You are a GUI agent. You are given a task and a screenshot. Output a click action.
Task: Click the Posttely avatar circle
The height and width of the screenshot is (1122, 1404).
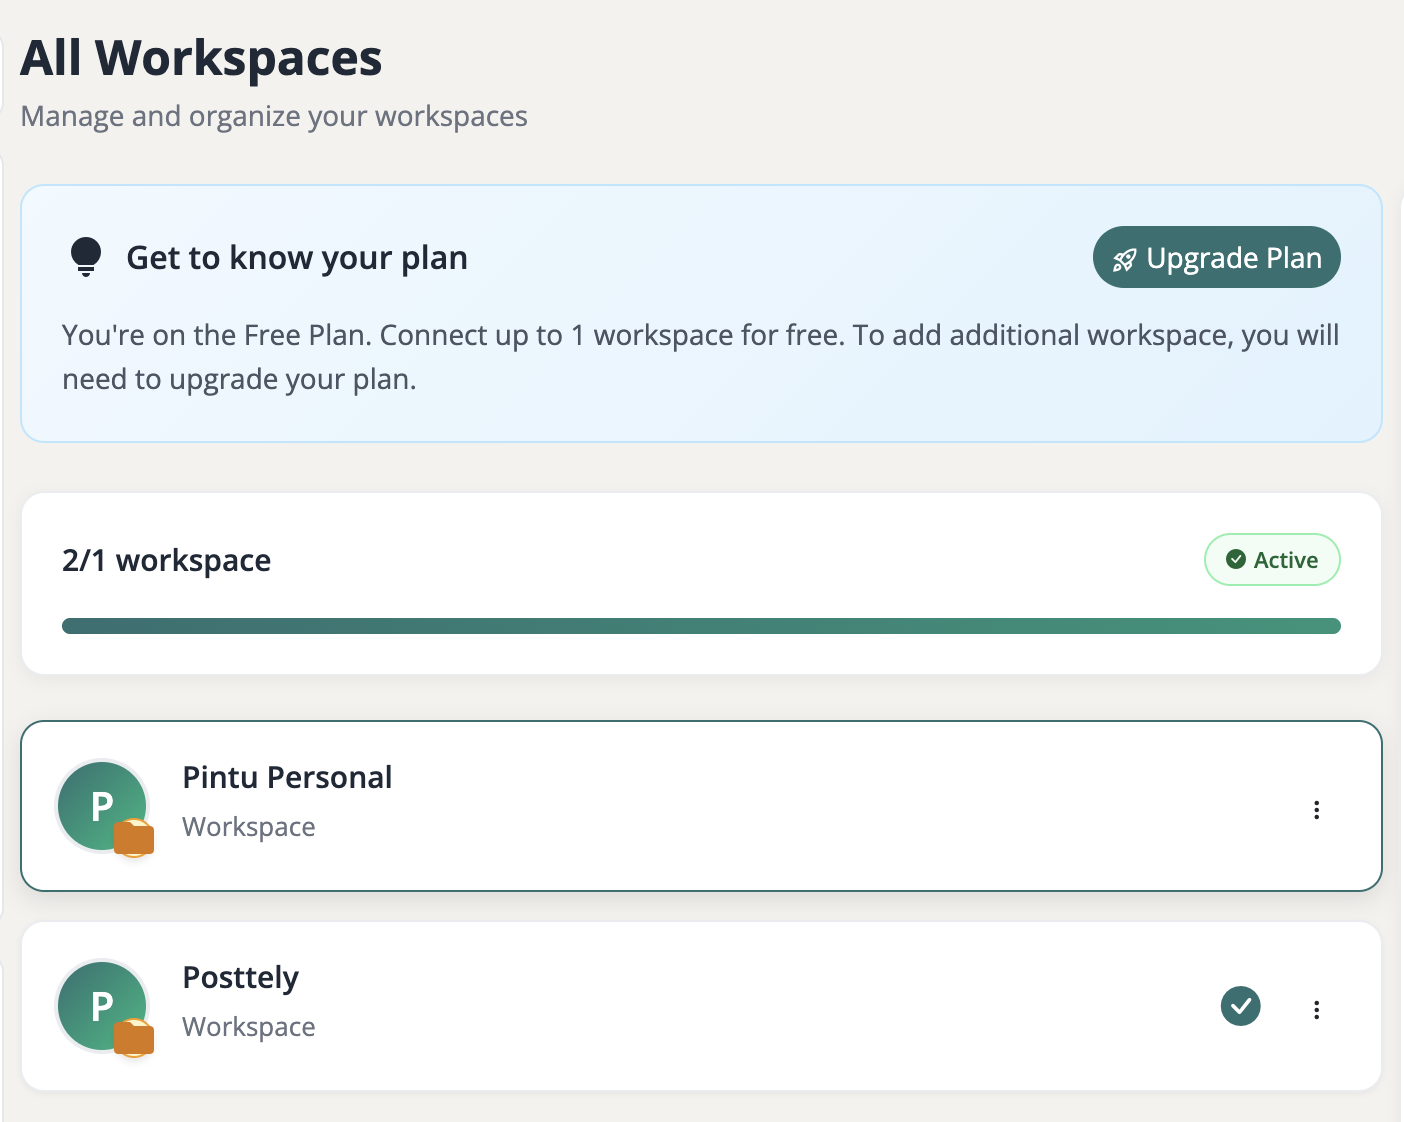(x=100, y=1004)
